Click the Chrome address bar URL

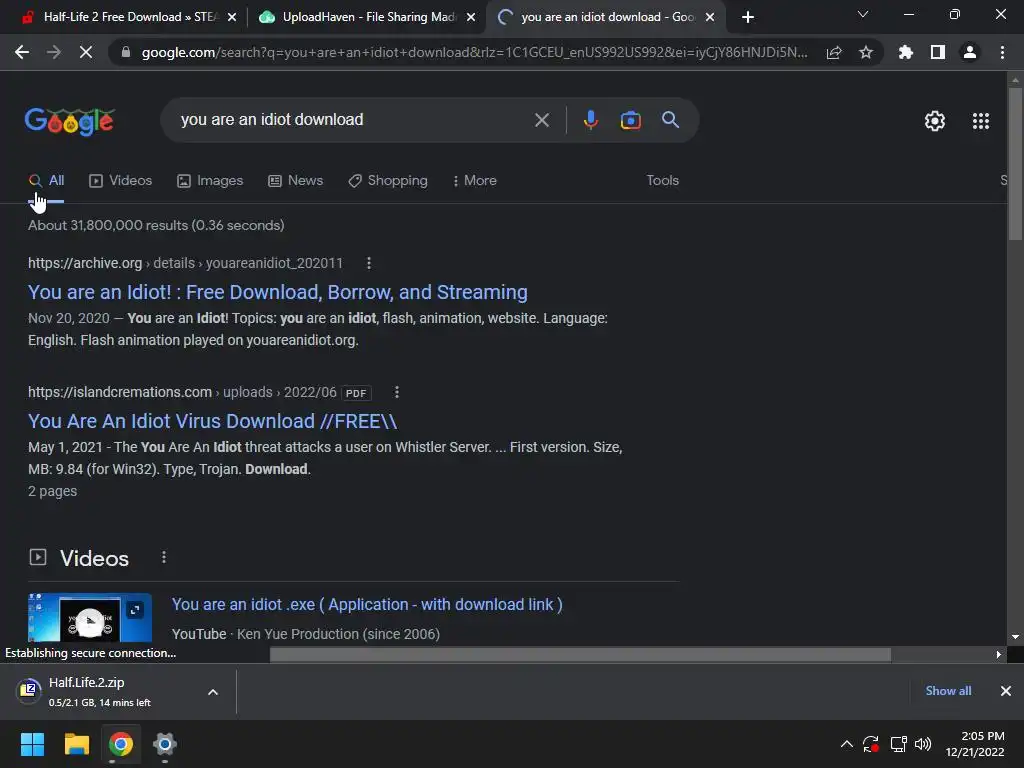[474, 52]
